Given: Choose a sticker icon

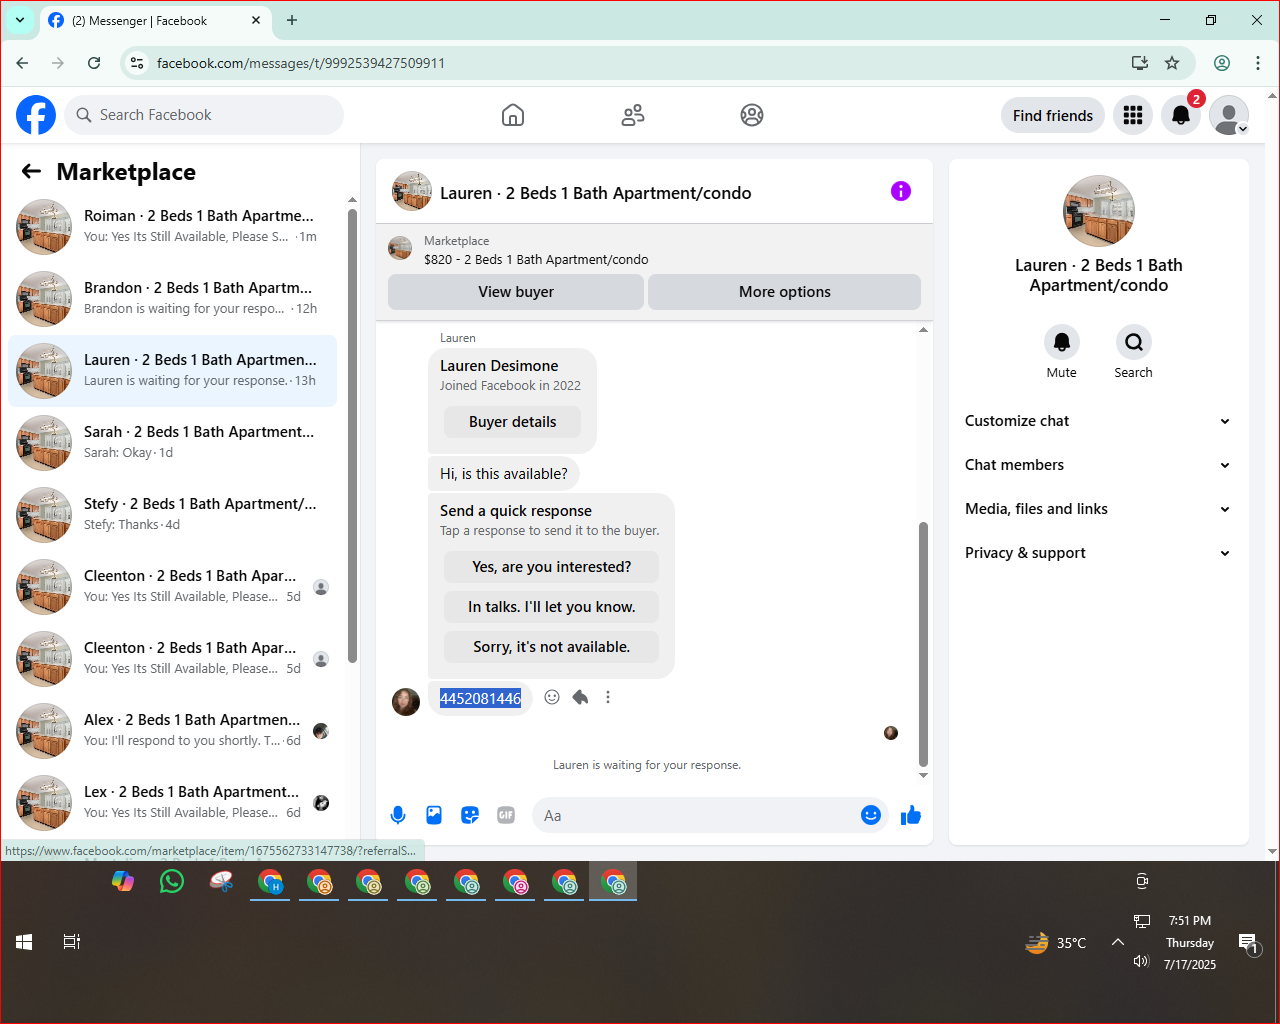Looking at the screenshot, I should click(470, 815).
